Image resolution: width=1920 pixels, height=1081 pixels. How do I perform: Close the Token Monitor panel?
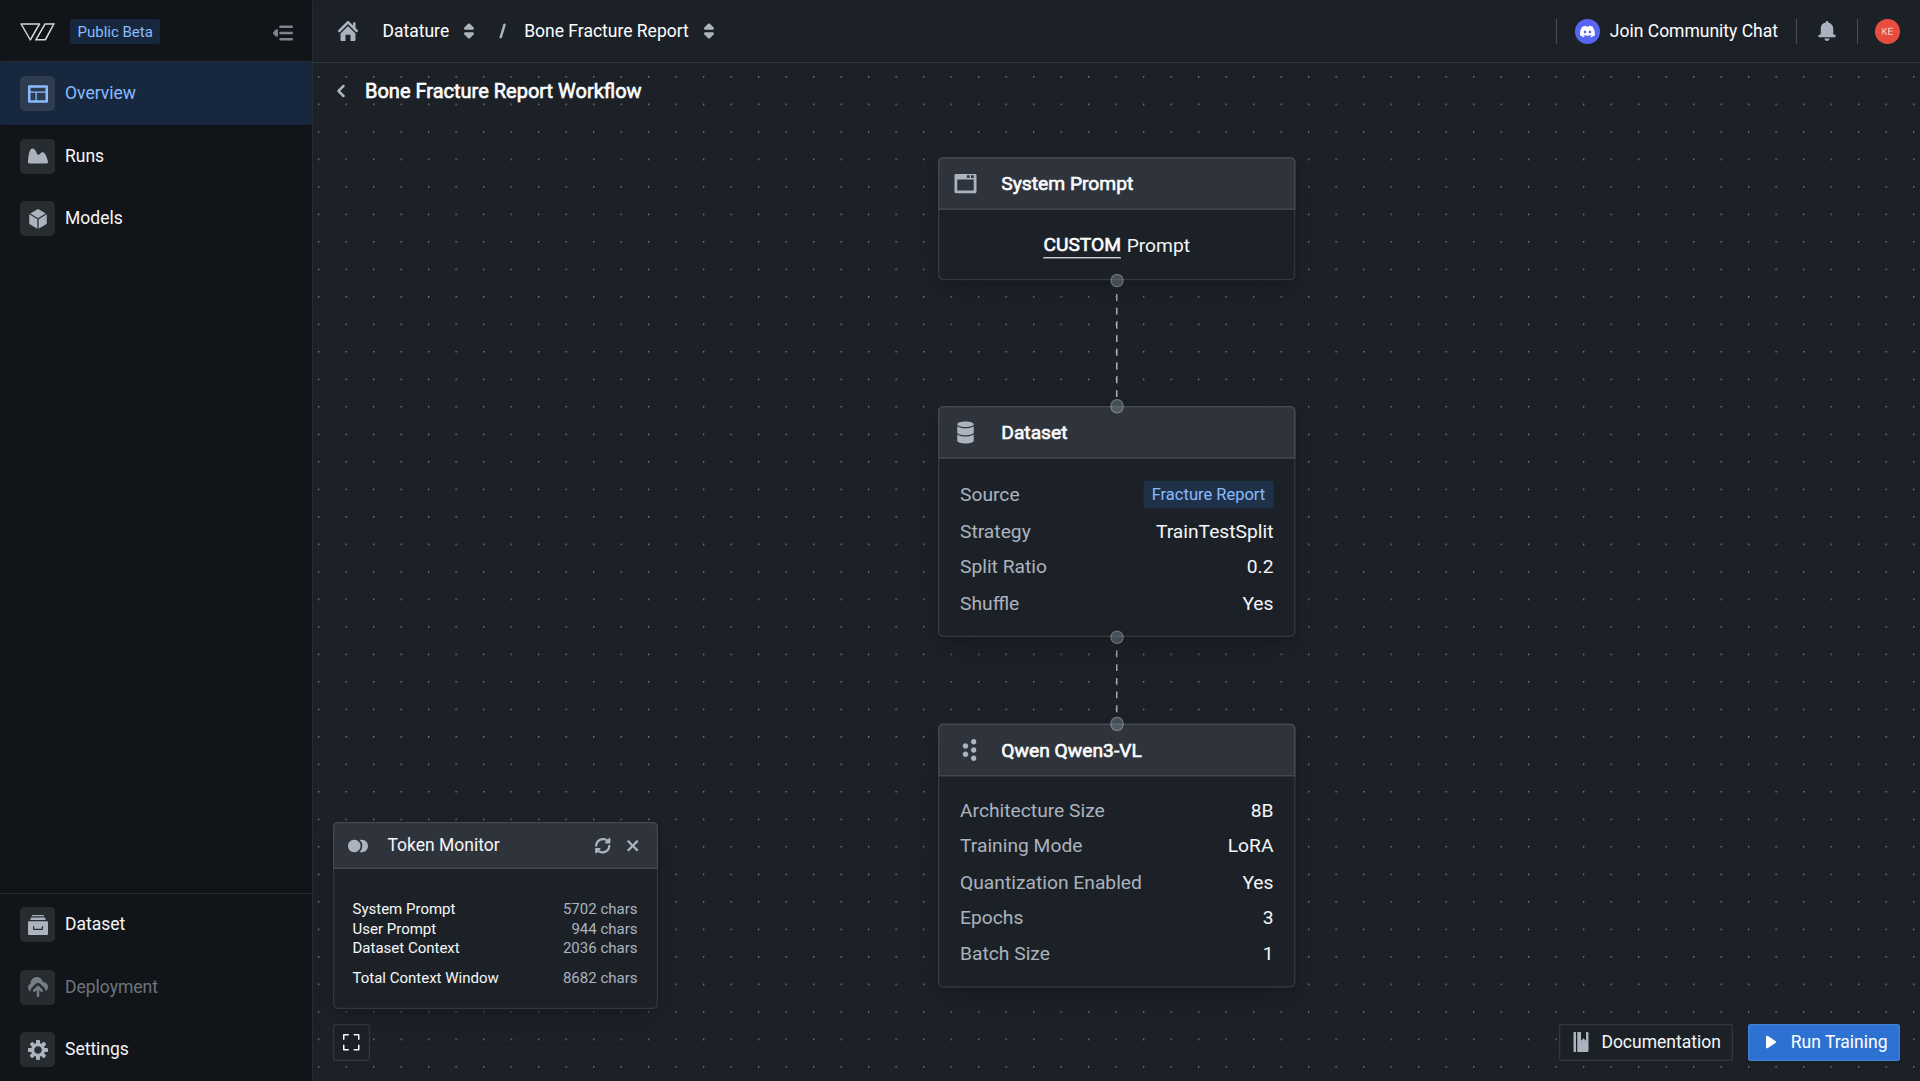633,846
